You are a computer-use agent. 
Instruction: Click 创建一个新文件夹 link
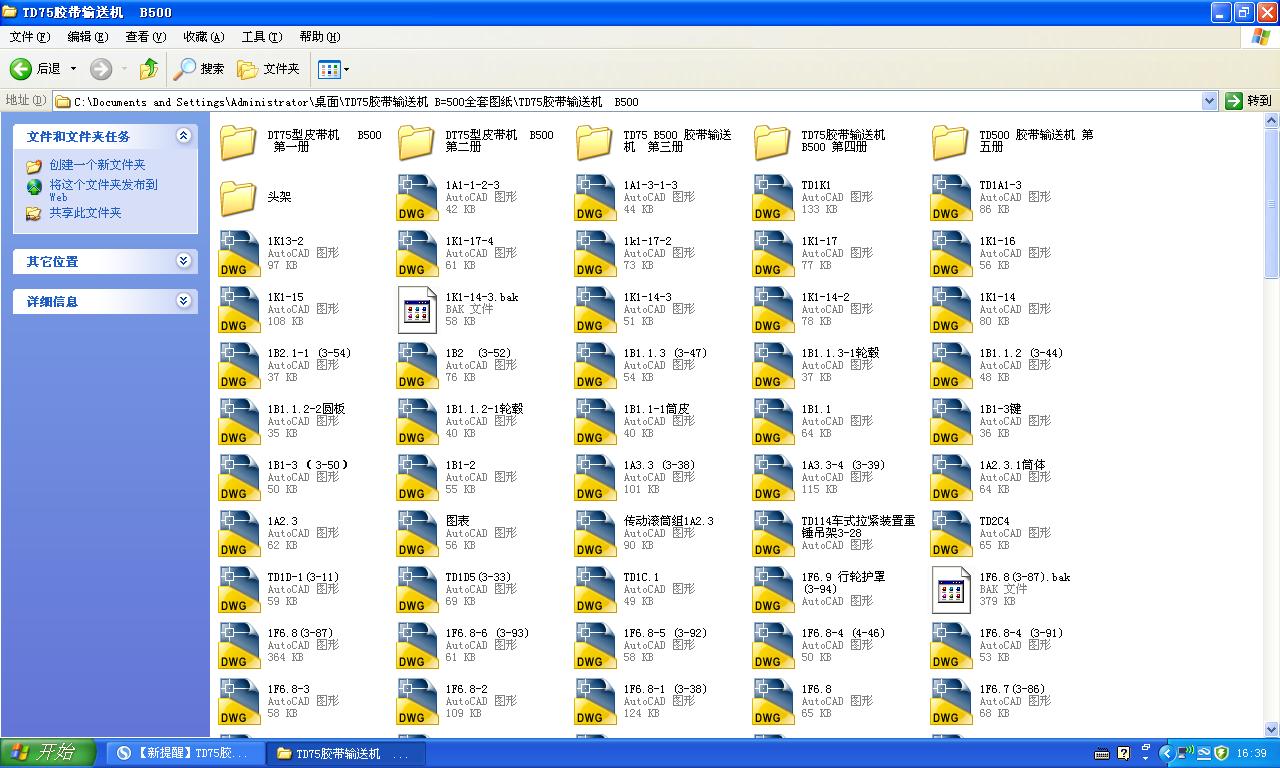pos(97,165)
